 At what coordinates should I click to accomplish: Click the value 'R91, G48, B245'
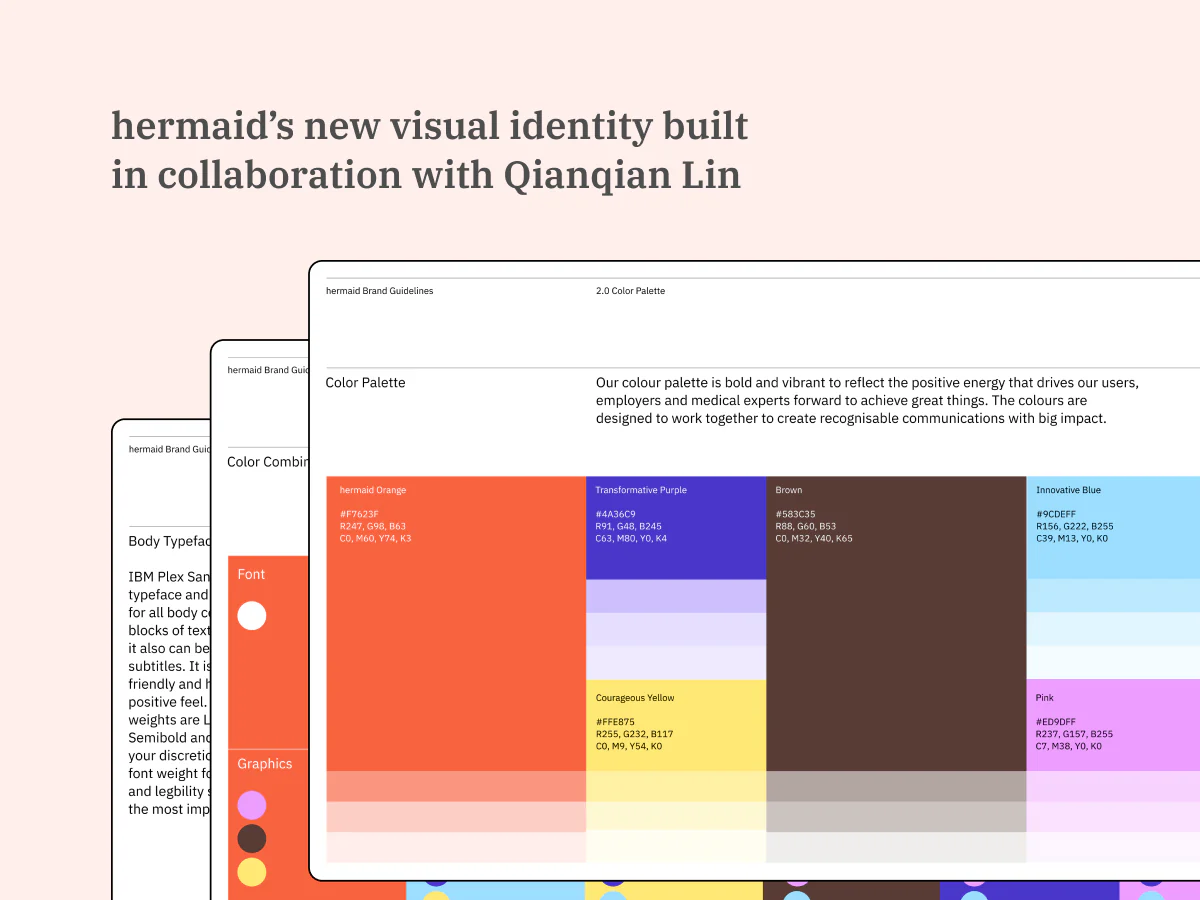[629, 526]
